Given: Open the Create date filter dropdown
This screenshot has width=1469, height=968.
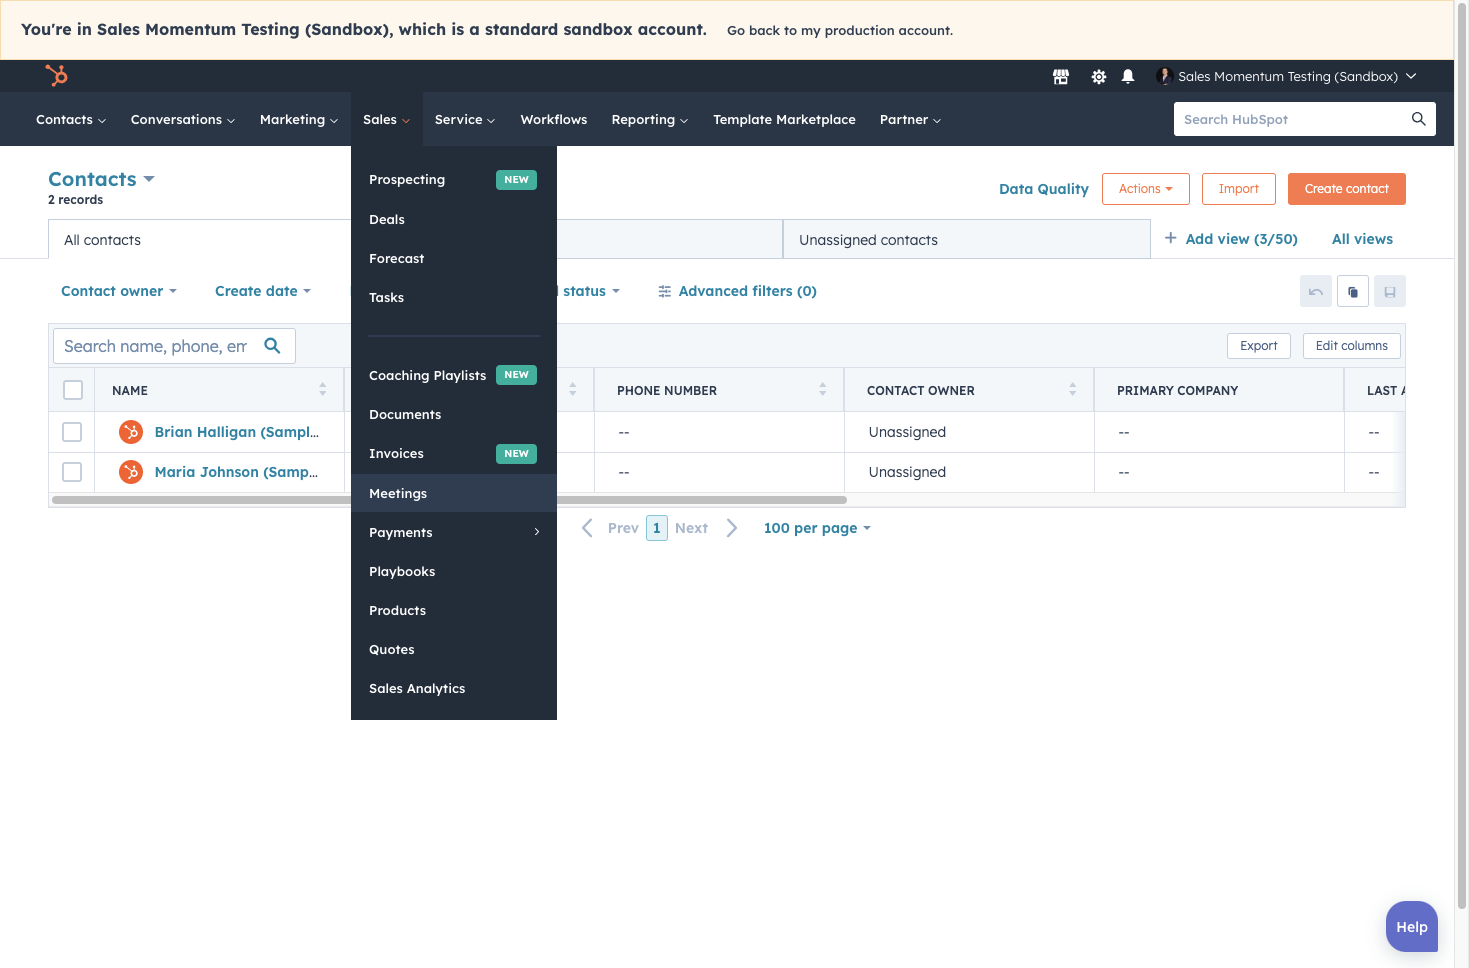Looking at the screenshot, I should pos(263,291).
